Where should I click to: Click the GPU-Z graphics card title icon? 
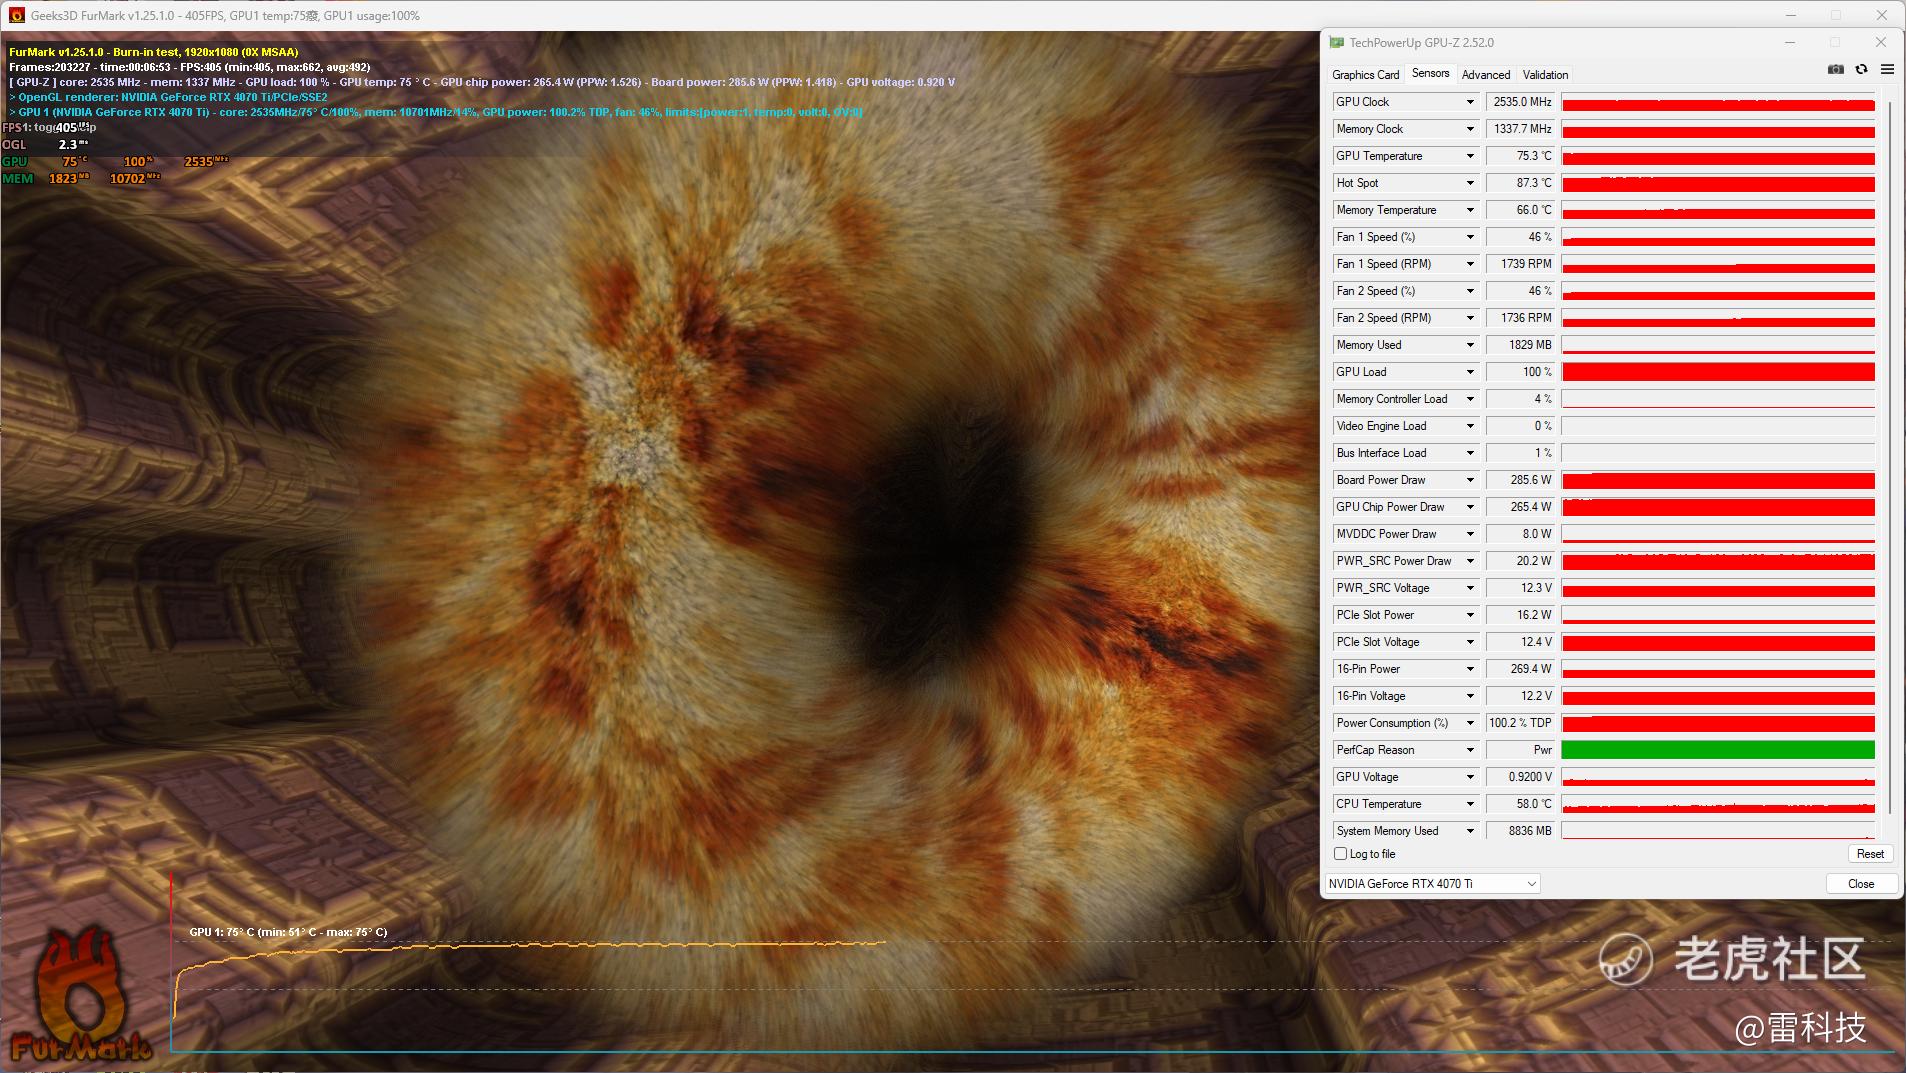click(x=1337, y=43)
